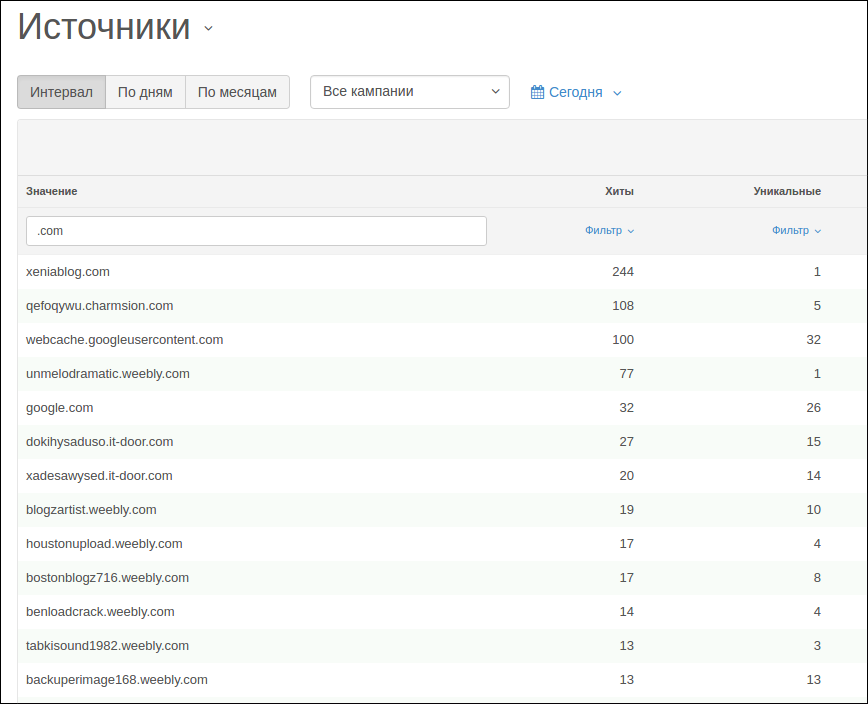
Task: Click unique count 14 for xadesawysed.it-door.com
Action: point(813,476)
